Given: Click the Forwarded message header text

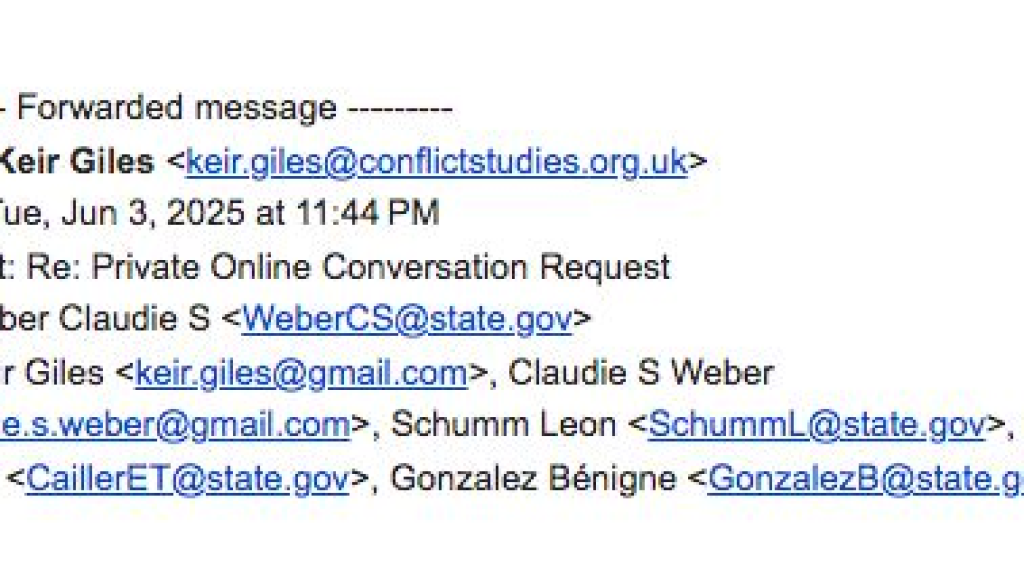Looking at the screenshot, I should click(x=176, y=108).
